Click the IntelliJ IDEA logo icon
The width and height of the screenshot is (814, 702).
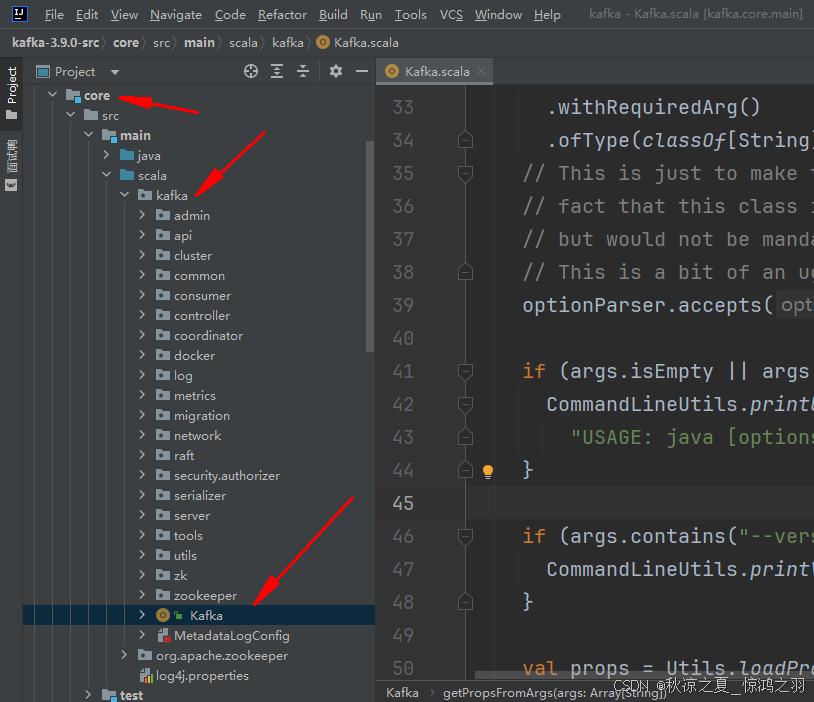pos(20,14)
